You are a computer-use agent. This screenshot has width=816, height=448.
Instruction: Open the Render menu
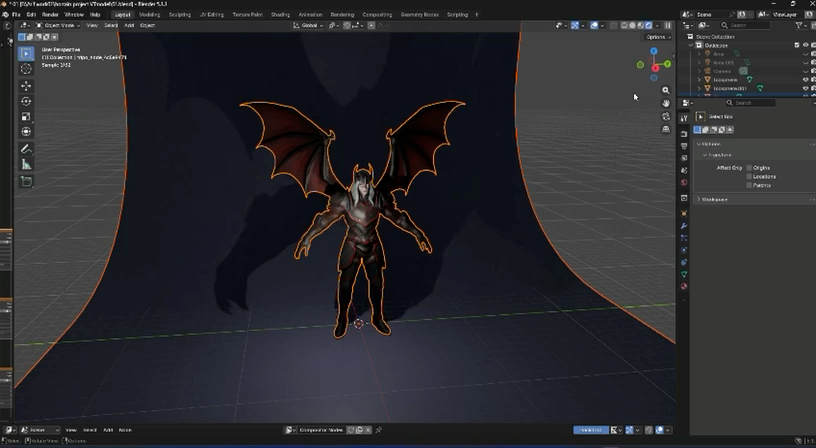pyautogui.click(x=50, y=15)
